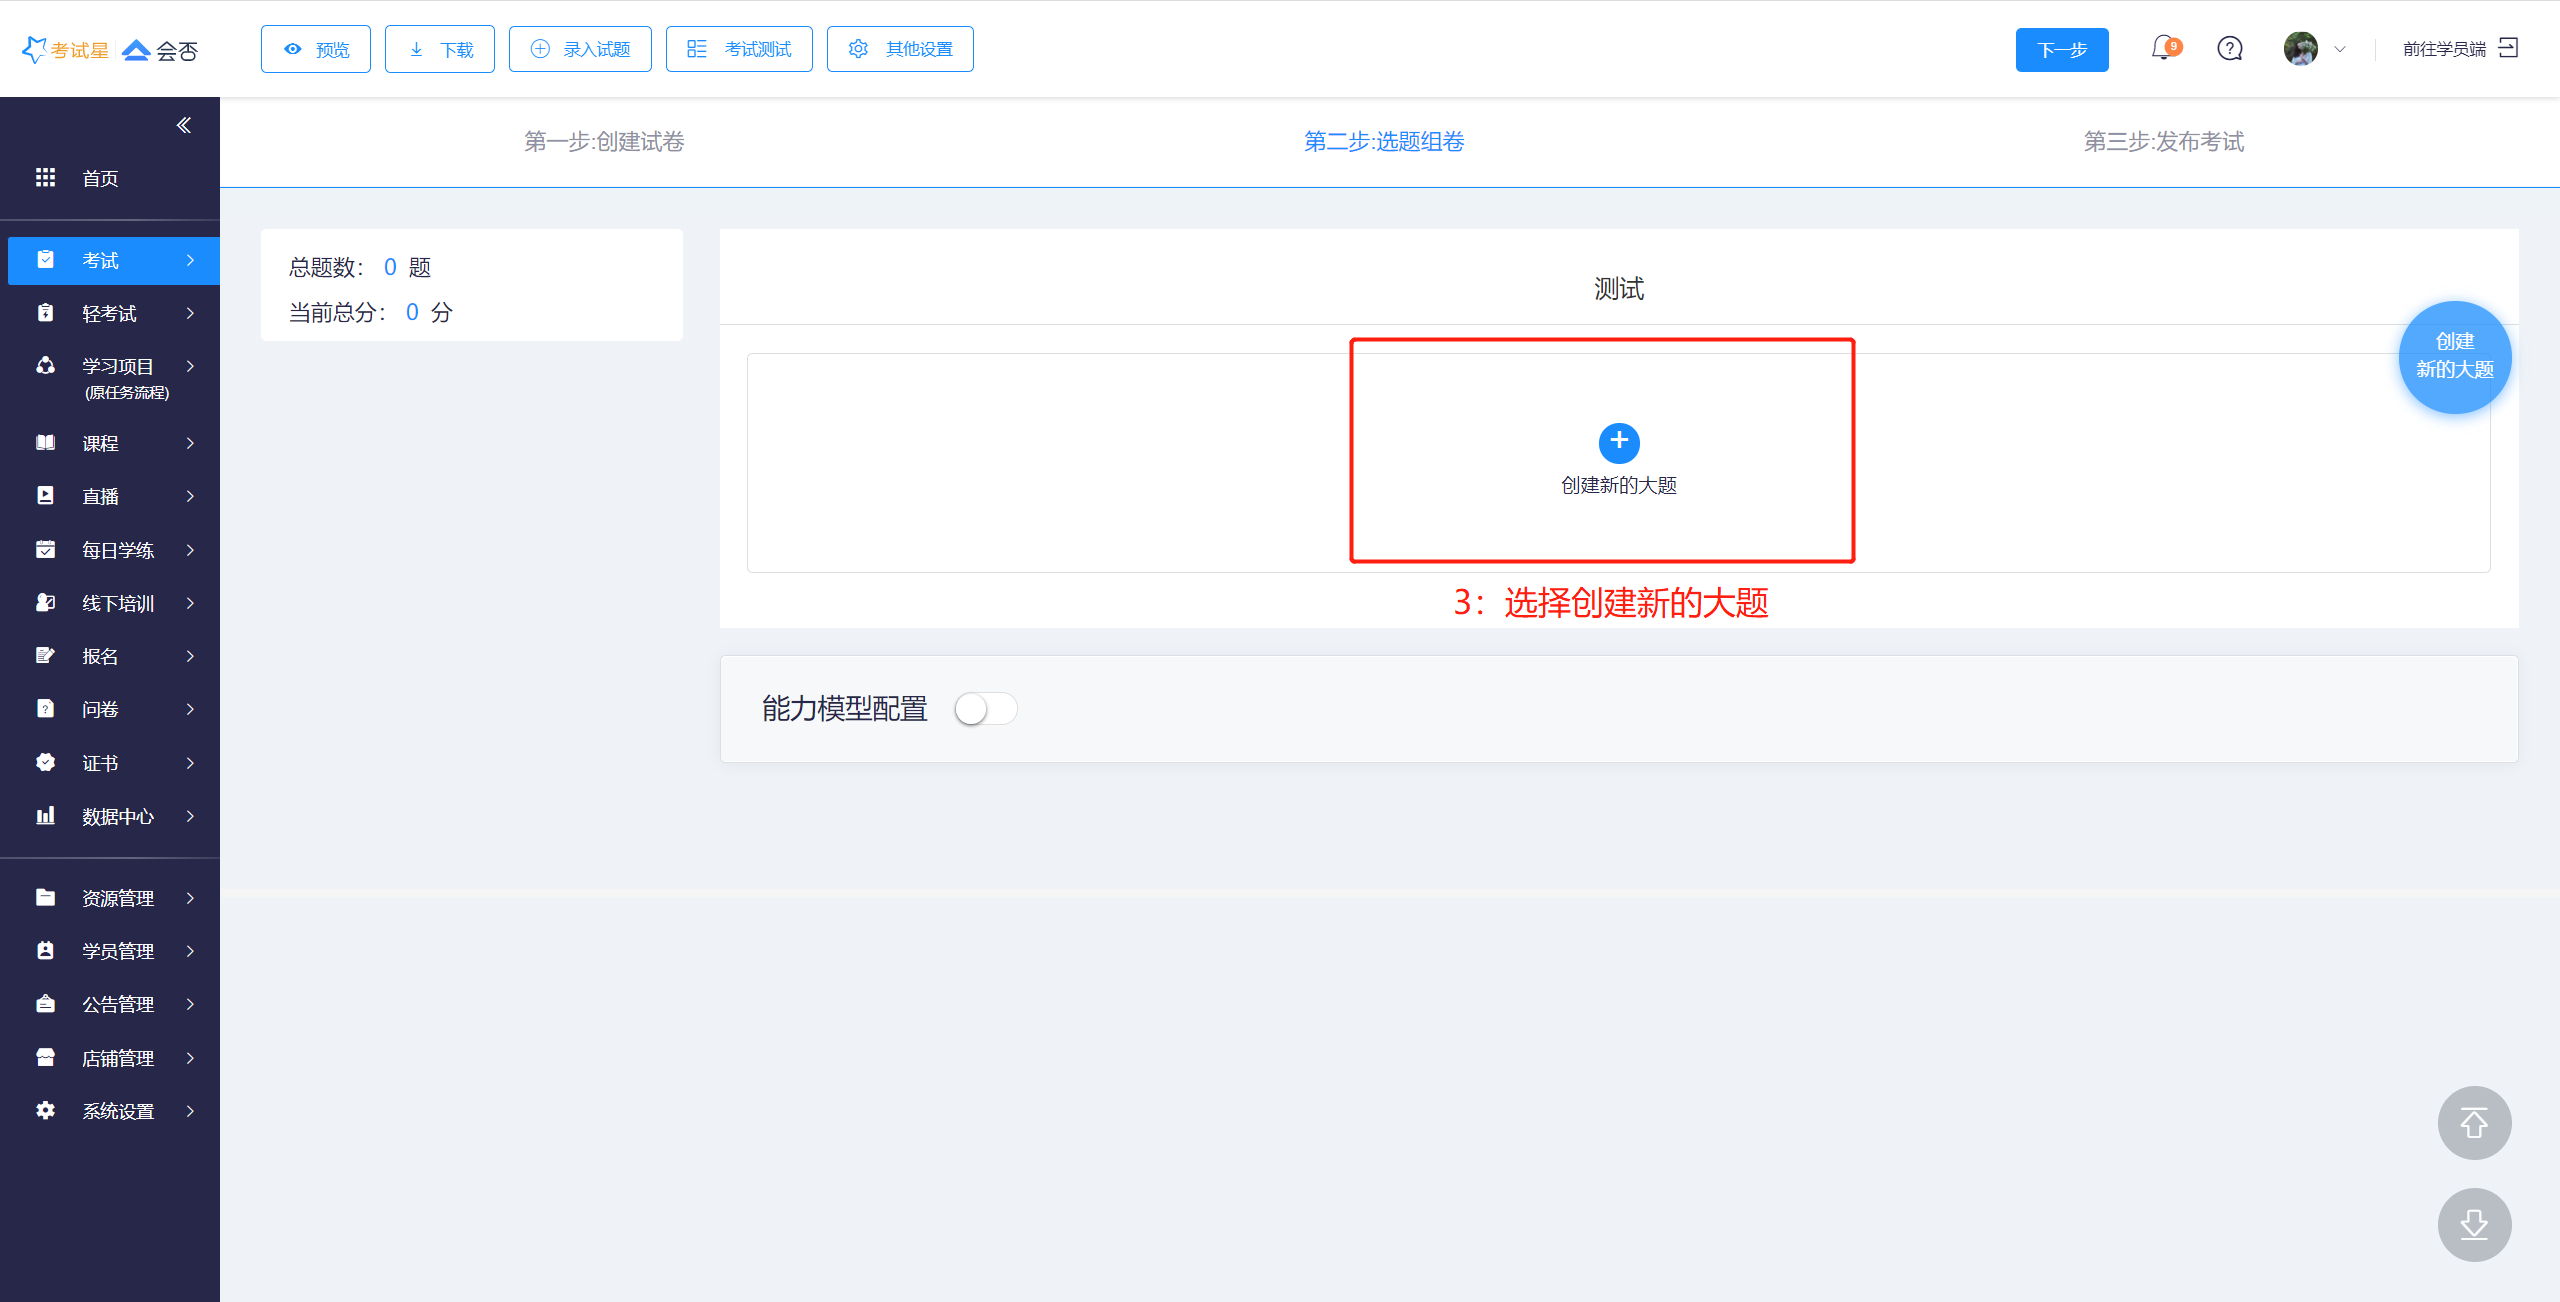Click the blue plus create icon
The width and height of the screenshot is (2560, 1302).
1618,442
